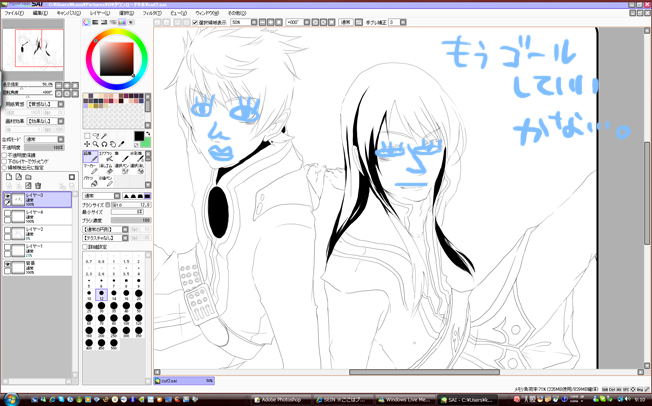
Task: Enable the 不透明度保護 checkbox
Action: coord(5,155)
